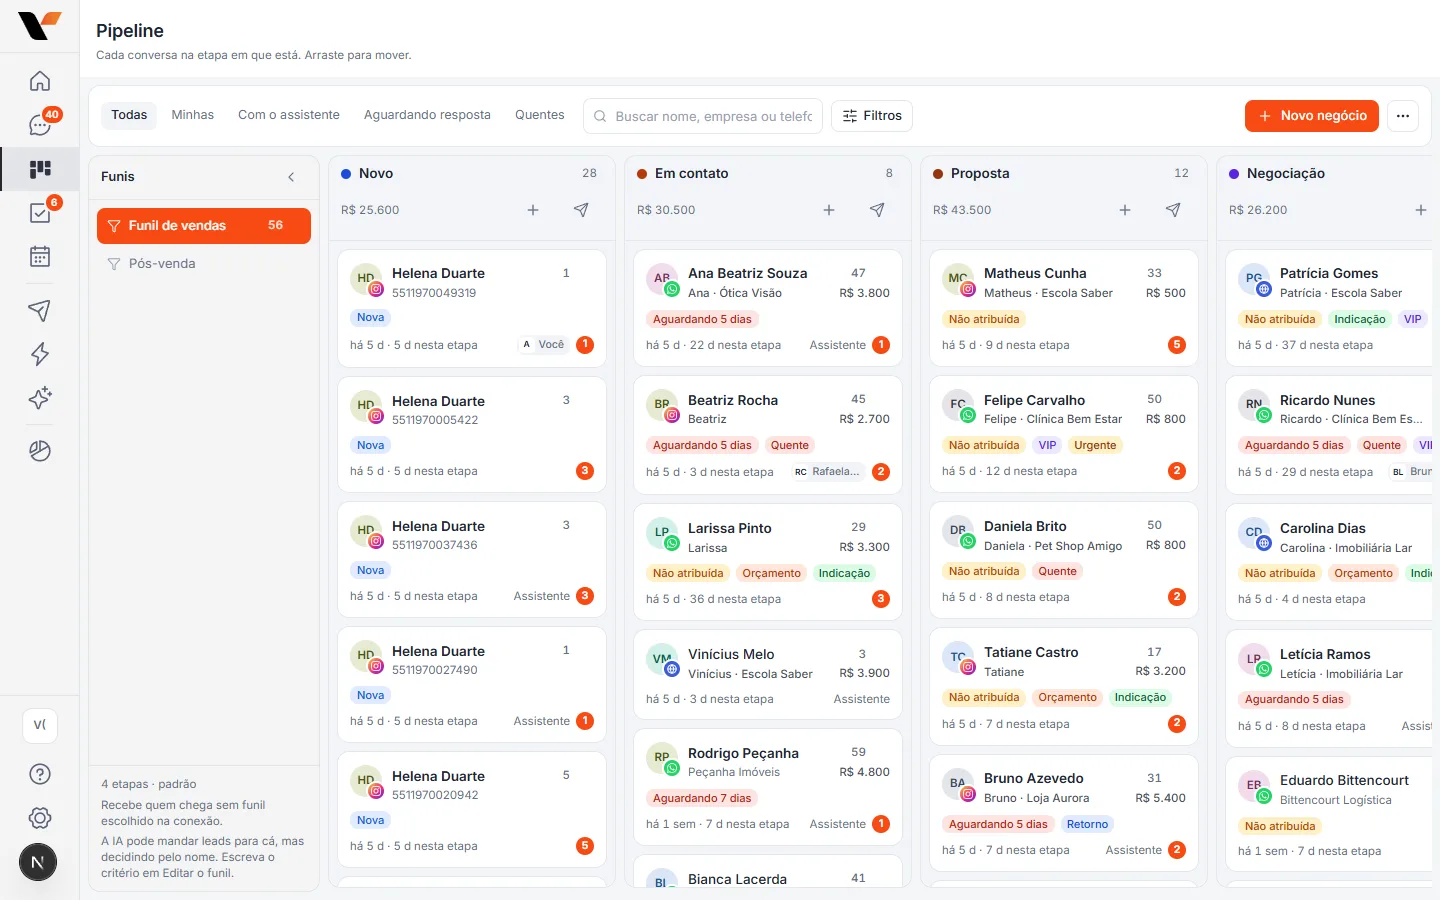Image resolution: width=1440 pixels, height=900 pixels.
Task: Switch to Com o assistente tab
Action: tap(289, 115)
